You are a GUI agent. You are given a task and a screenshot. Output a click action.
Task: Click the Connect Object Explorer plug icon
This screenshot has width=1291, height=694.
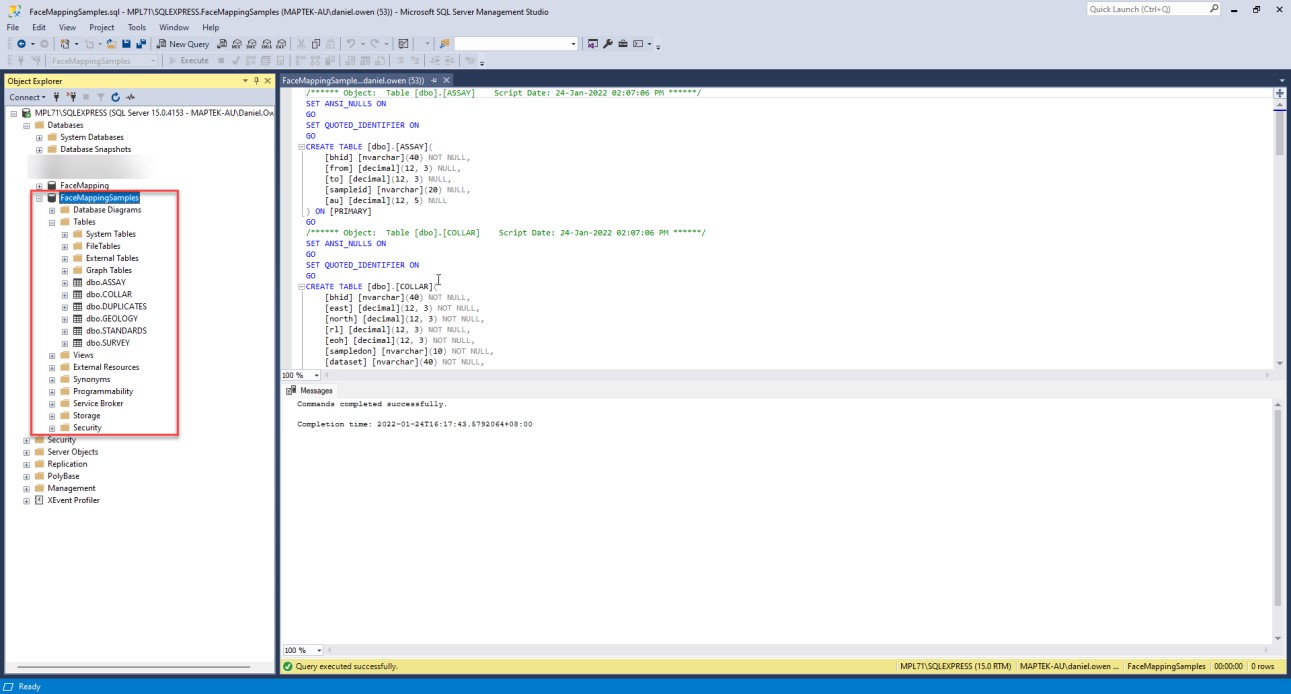pos(56,97)
